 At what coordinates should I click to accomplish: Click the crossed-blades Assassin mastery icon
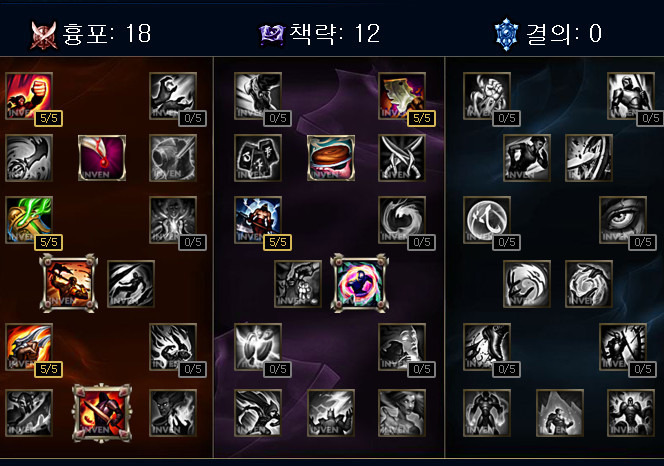click(401, 158)
